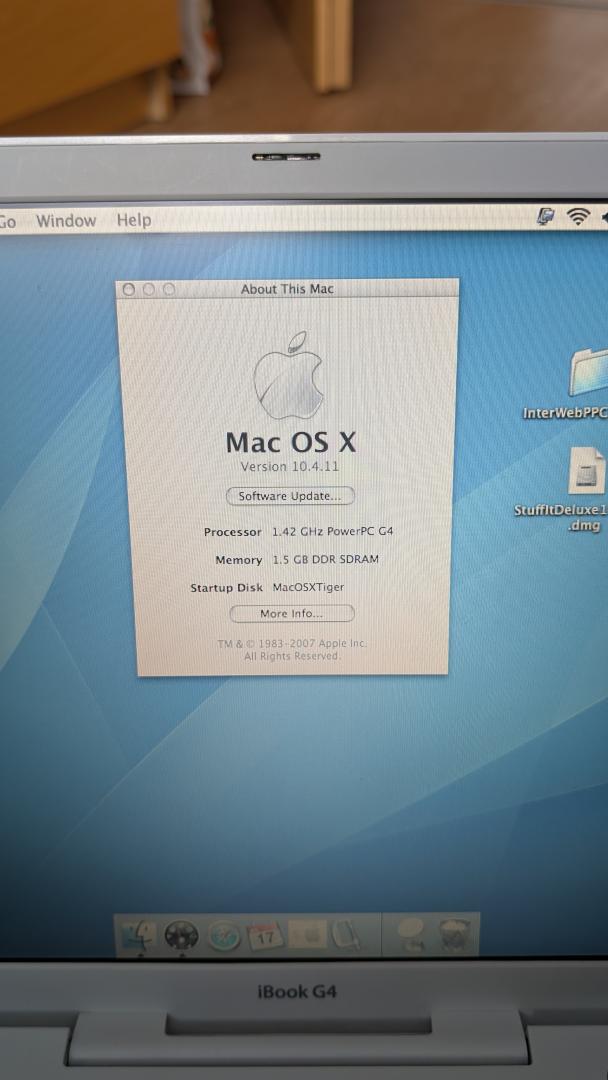This screenshot has width=608, height=1080.
Task: Open the Trash in the dock
Action: pos(454,936)
